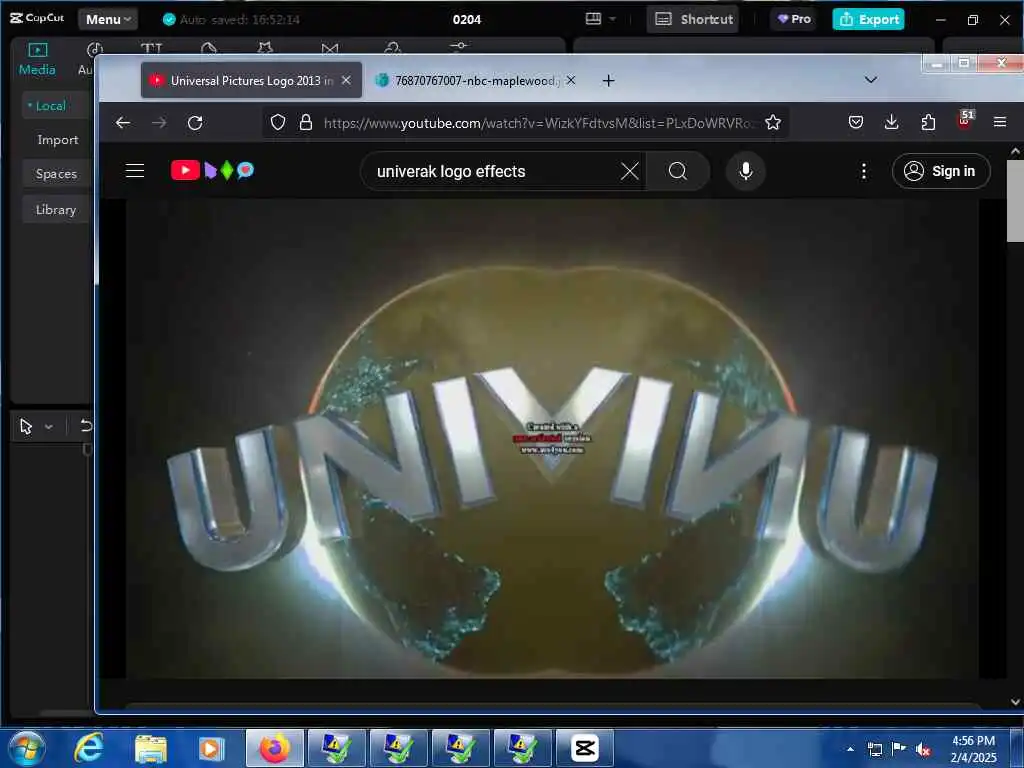This screenshot has width=1024, height=768.
Task: Open a new Firefox tab
Action: (608, 80)
